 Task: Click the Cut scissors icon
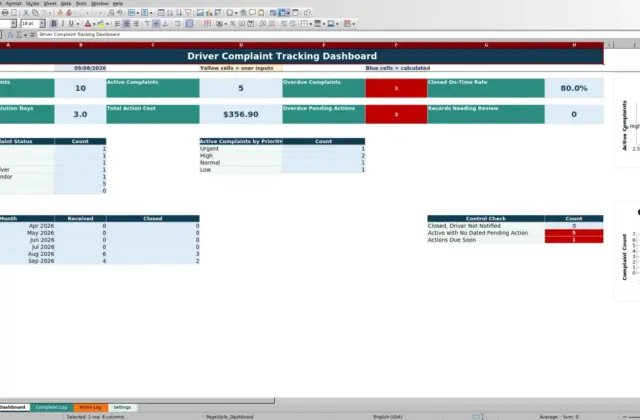[x=26, y=13]
